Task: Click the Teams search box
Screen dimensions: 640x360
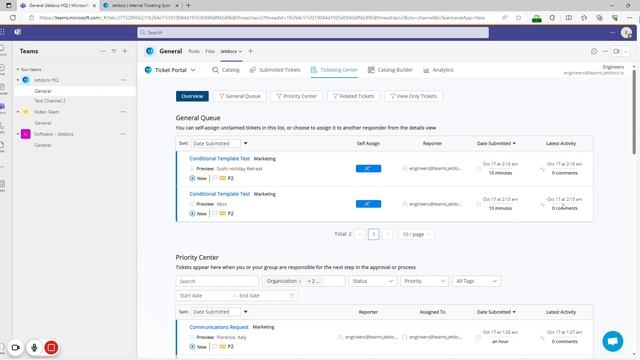Action: coord(313,32)
